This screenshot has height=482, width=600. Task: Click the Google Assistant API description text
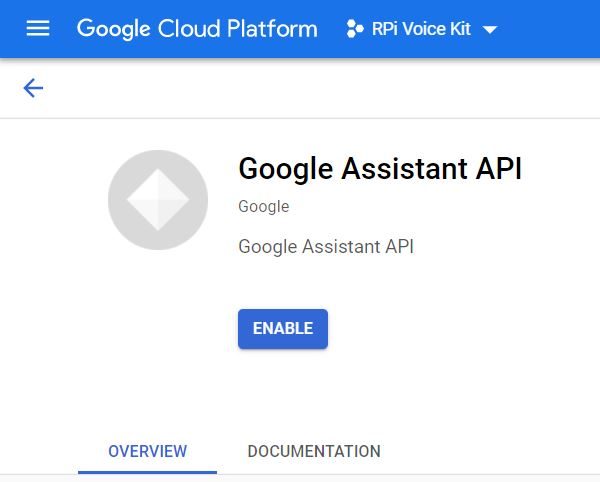click(x=326, y=246)
